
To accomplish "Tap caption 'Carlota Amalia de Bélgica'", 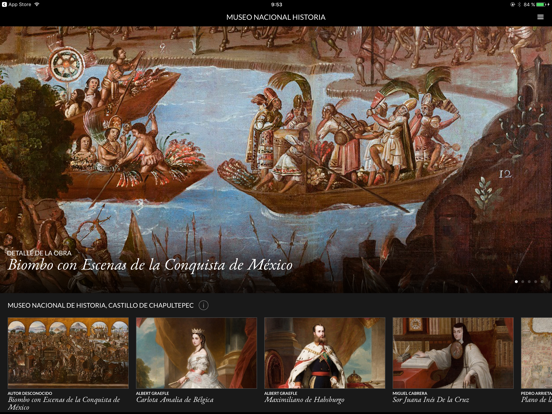I will click(x=175, y=400).
